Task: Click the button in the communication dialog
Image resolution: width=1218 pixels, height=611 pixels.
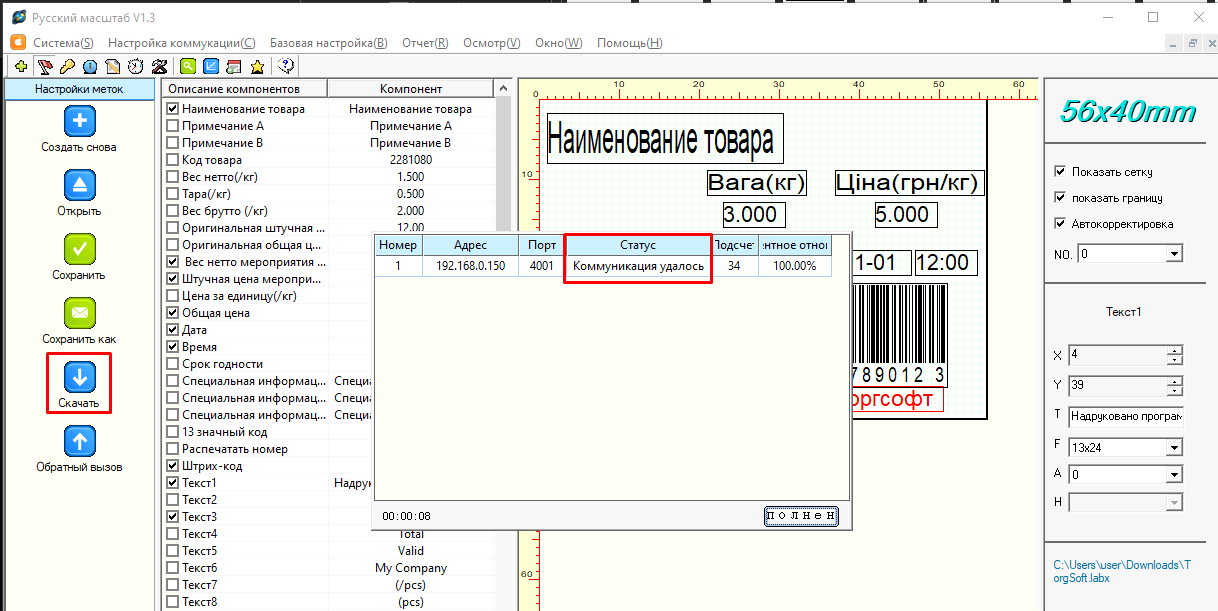Action: [800, 516]
